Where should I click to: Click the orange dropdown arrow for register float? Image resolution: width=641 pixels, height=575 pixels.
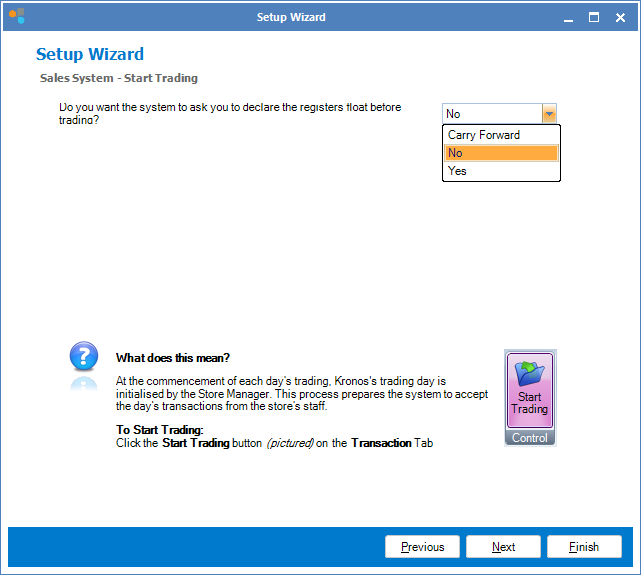point(549,114)
